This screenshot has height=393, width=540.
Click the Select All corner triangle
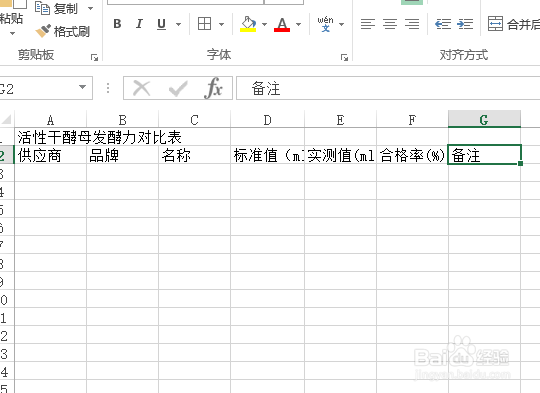pyautogui.click(x=7, y=120)
